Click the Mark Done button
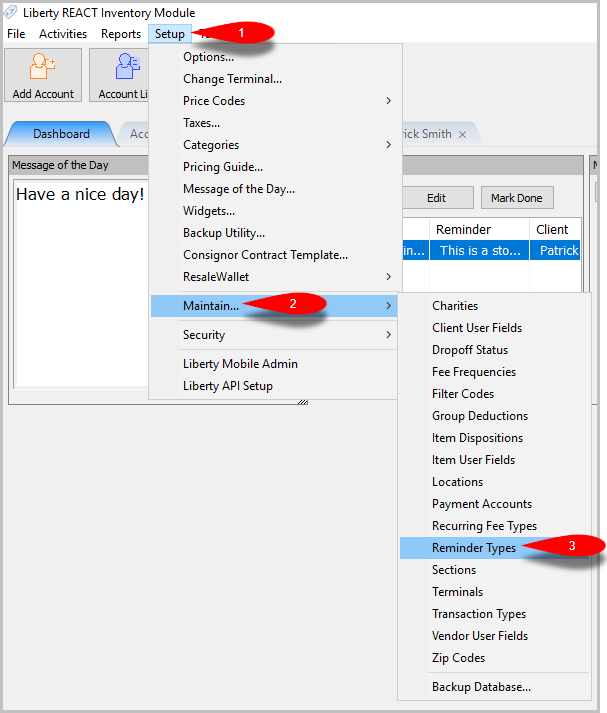Image resolution: width=607 pixels, height=713 pixels. click(517, 198)
